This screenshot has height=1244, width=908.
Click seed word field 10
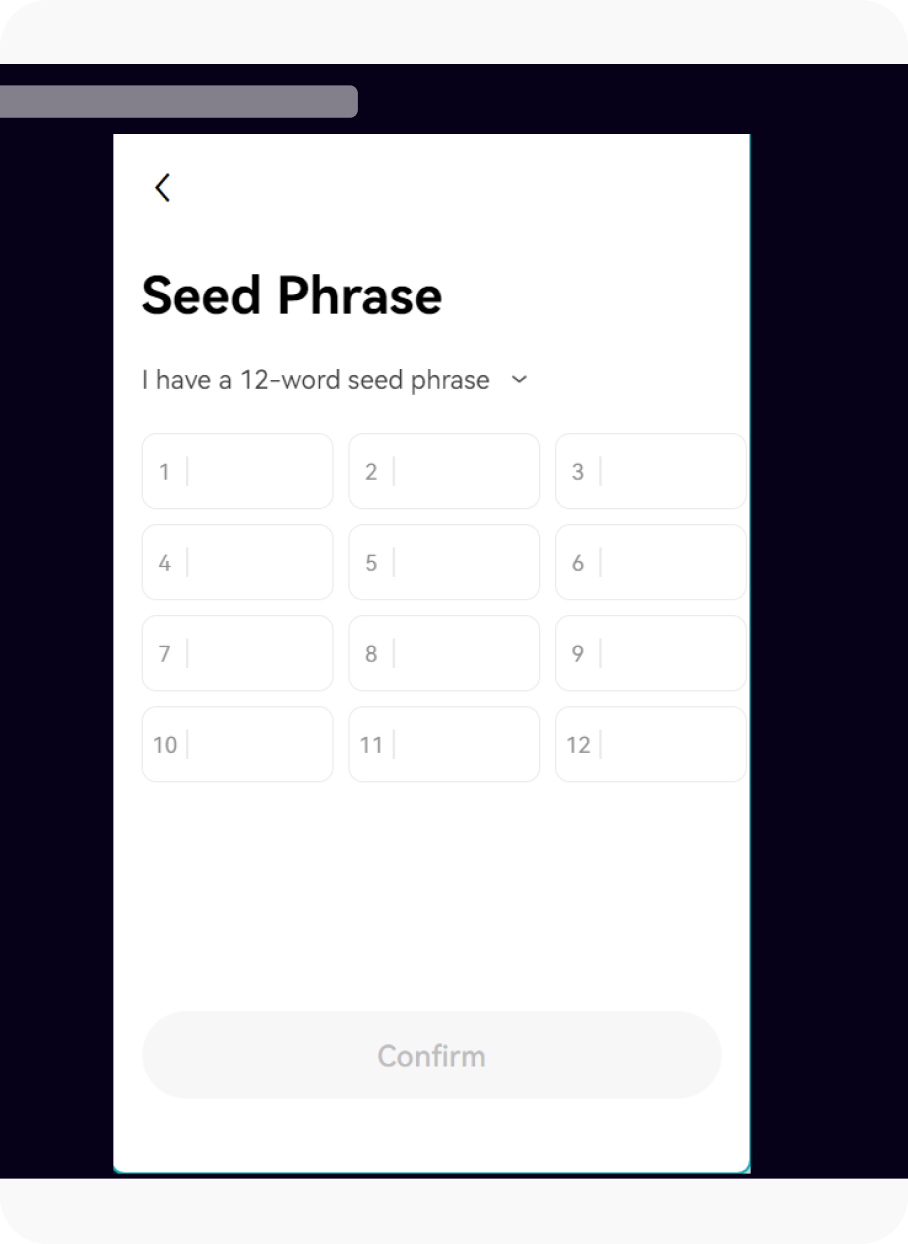[237, 744]
